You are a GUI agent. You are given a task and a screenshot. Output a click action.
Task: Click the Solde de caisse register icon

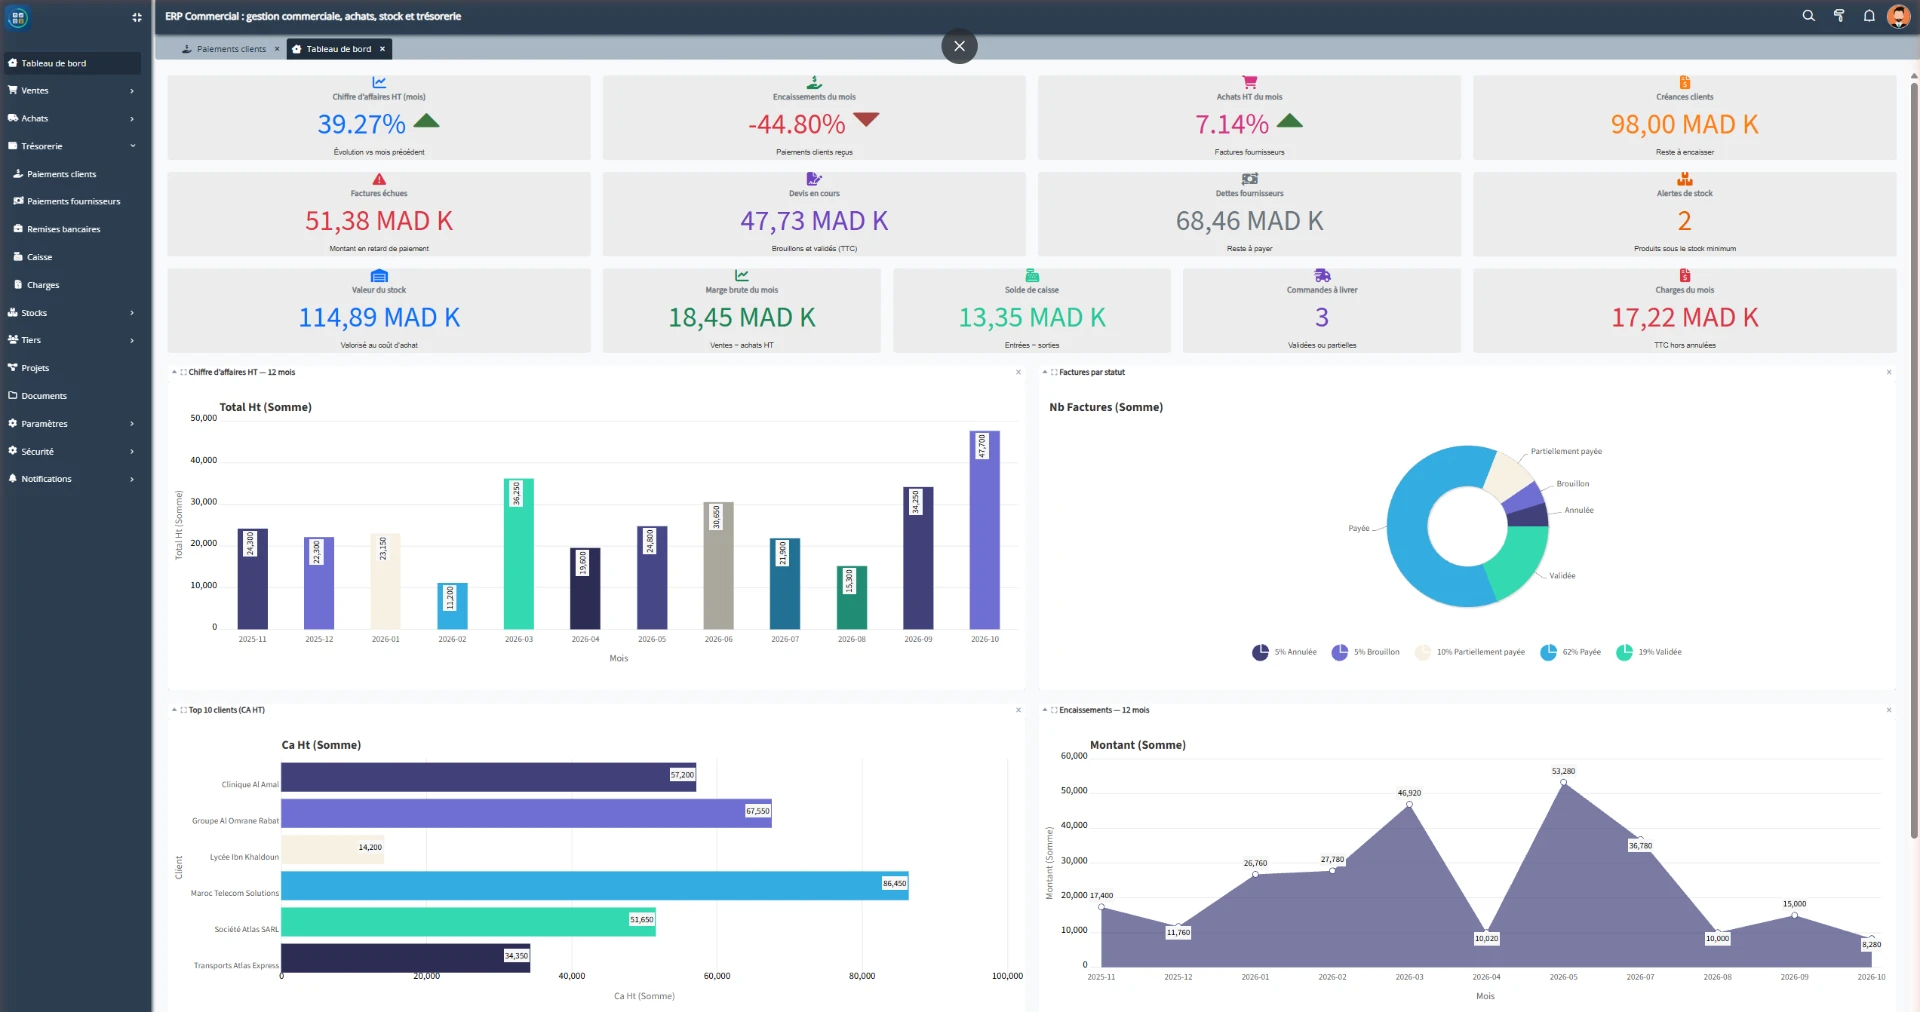1032,276
